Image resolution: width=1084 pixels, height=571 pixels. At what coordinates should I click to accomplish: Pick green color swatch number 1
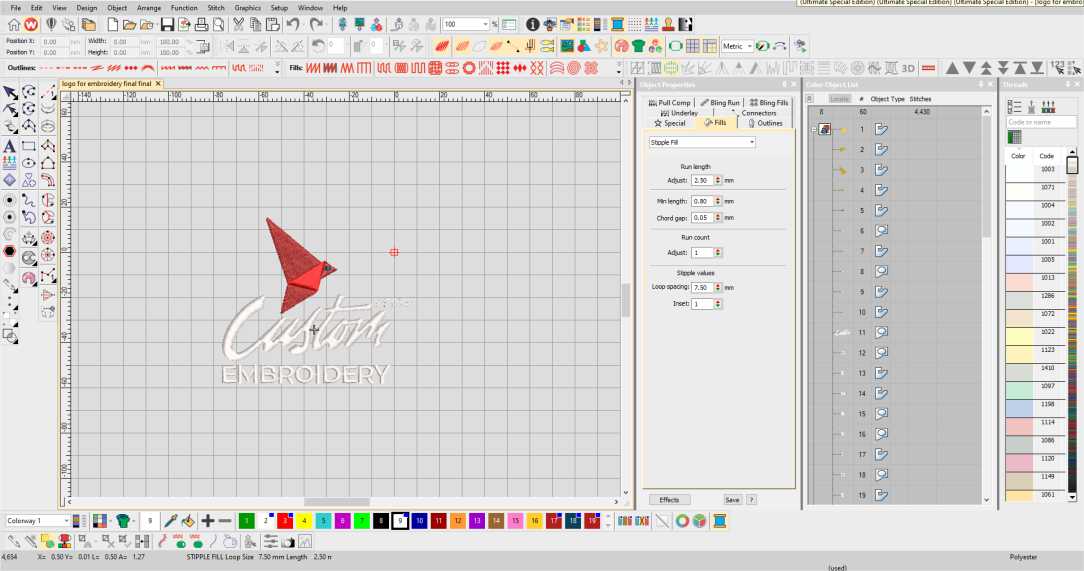pos(246,521)
